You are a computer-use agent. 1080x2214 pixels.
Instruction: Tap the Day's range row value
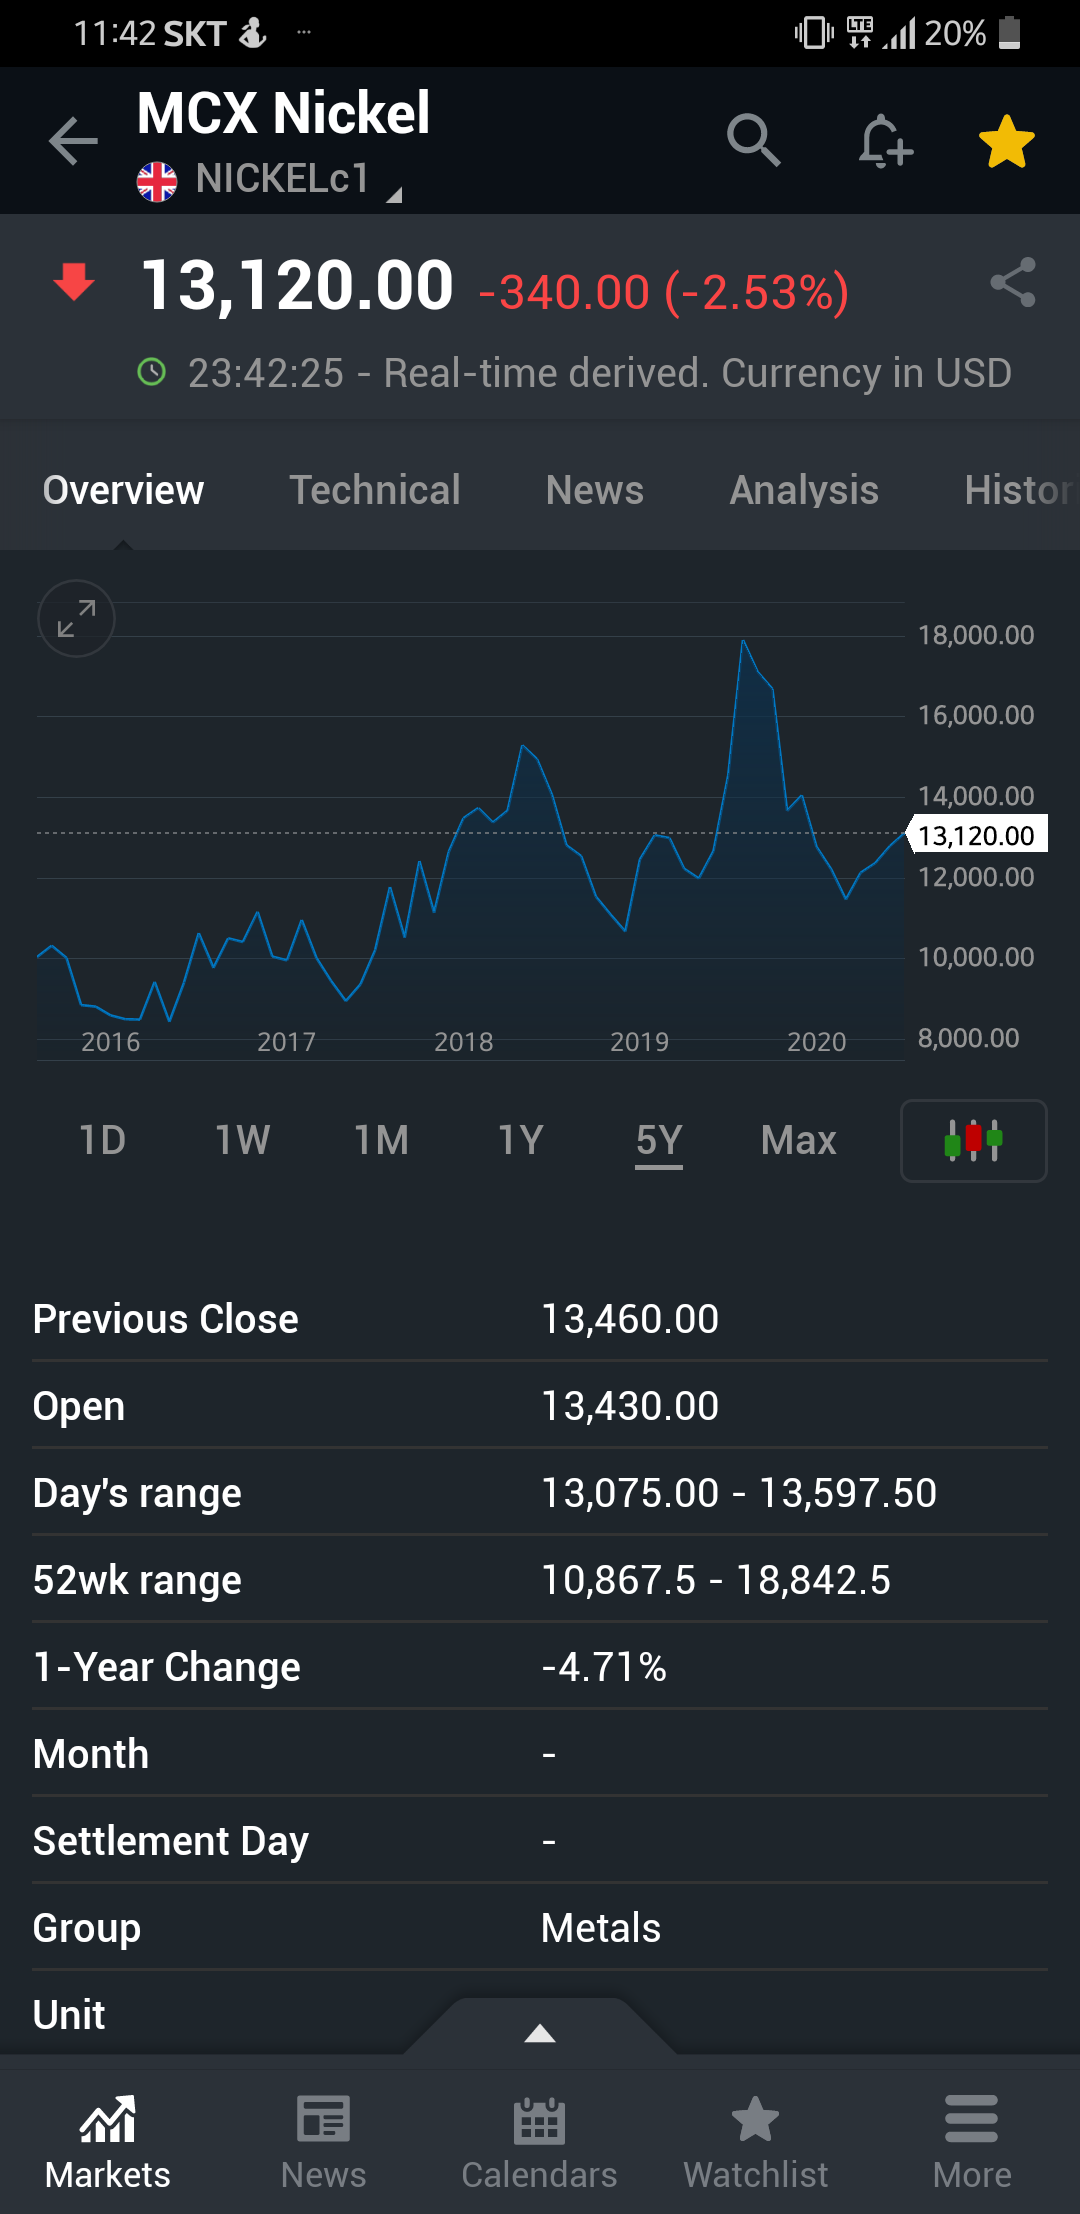coord(739,1493)
